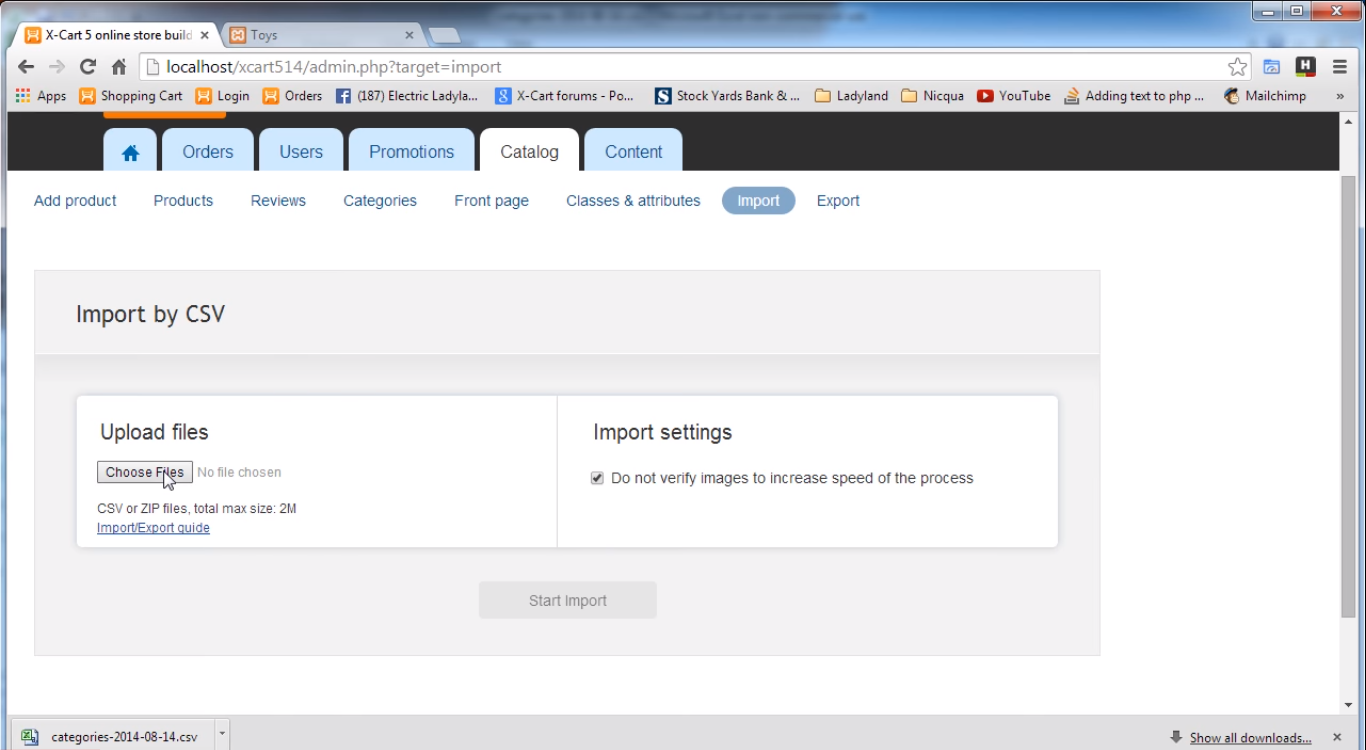Click the H extension icon
Viewport: 1366px width, 750px height.
coord(1305,67)
